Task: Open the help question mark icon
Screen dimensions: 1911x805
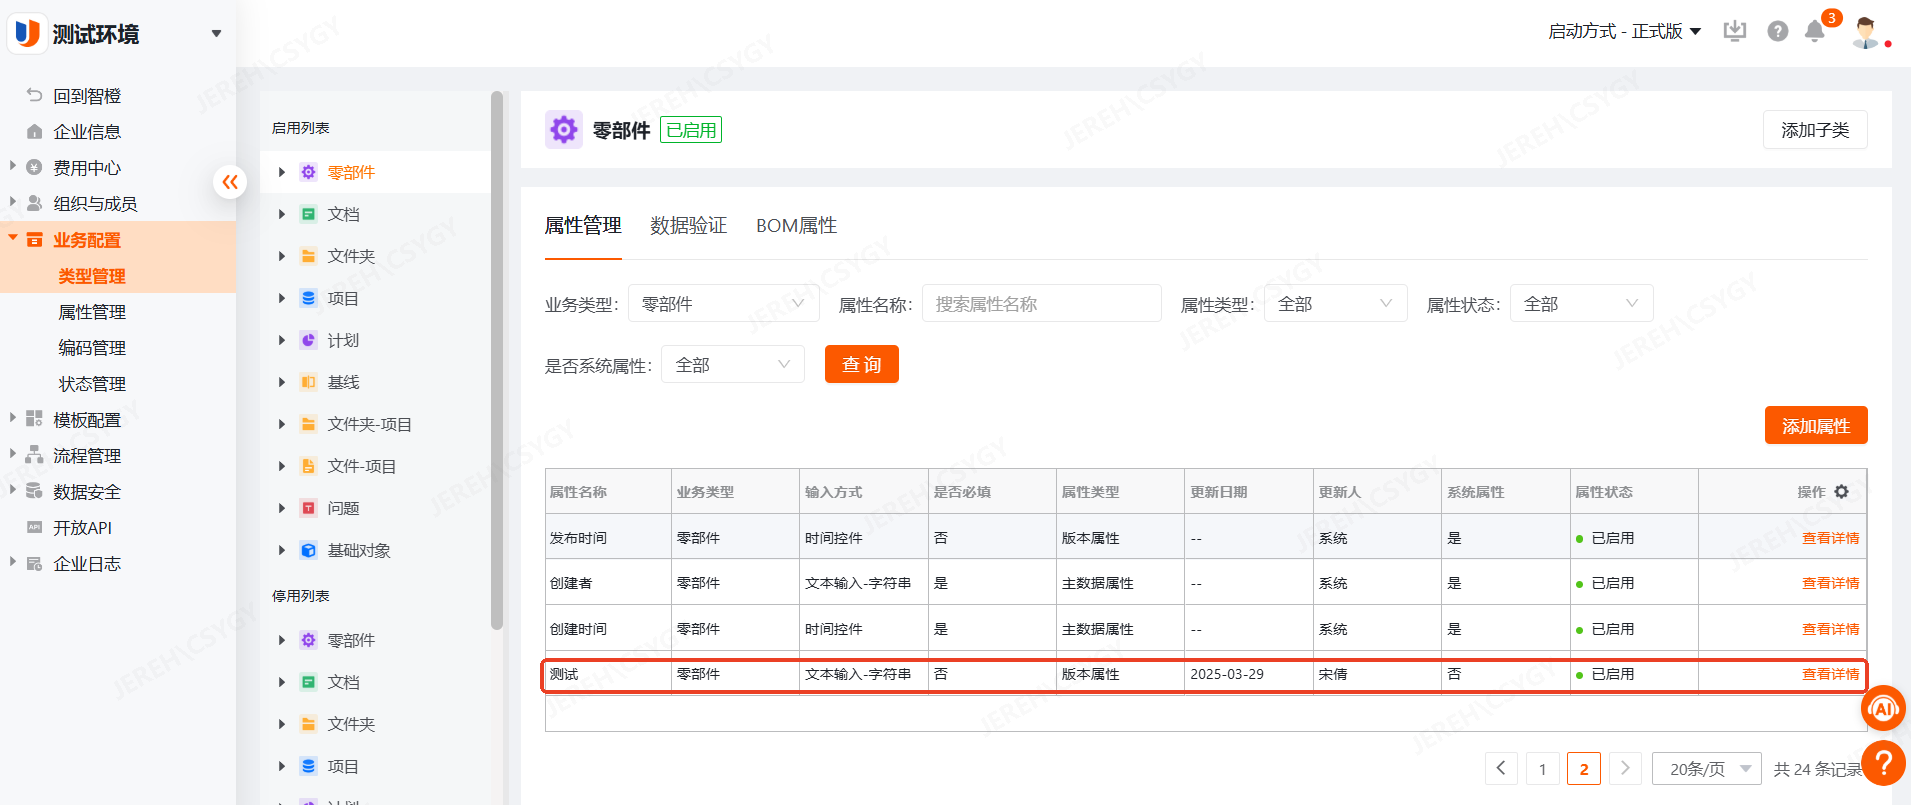Action: (1777, 32)
